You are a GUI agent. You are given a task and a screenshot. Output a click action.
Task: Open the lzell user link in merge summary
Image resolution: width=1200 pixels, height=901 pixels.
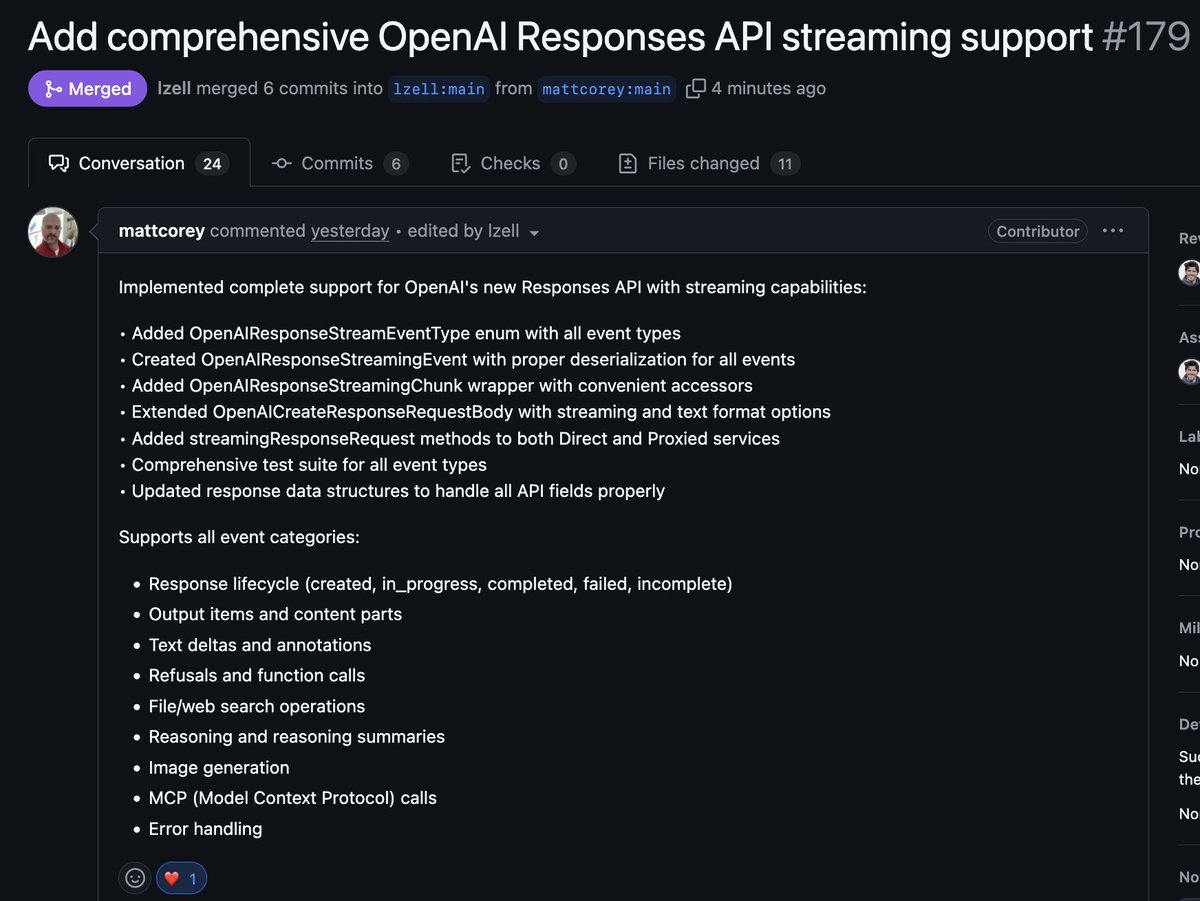(174, 88)
